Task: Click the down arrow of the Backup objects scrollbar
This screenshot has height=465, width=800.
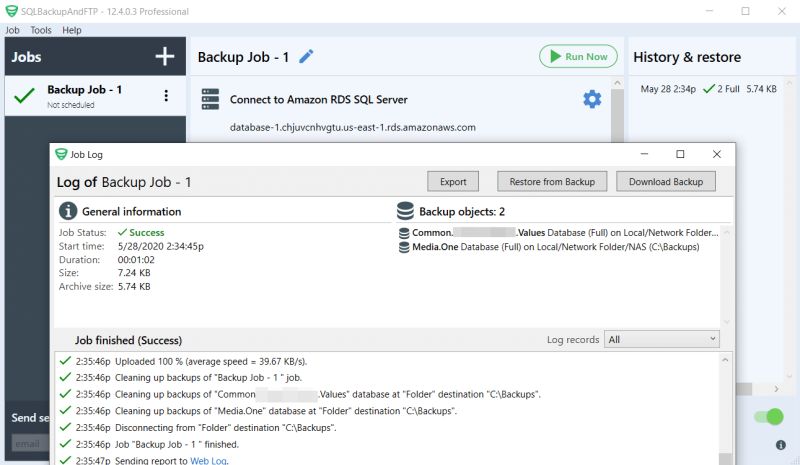Action: 727,322
